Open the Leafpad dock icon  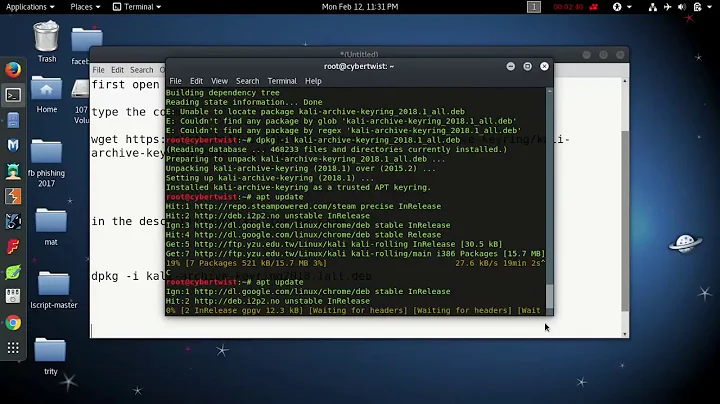[13, 272]
